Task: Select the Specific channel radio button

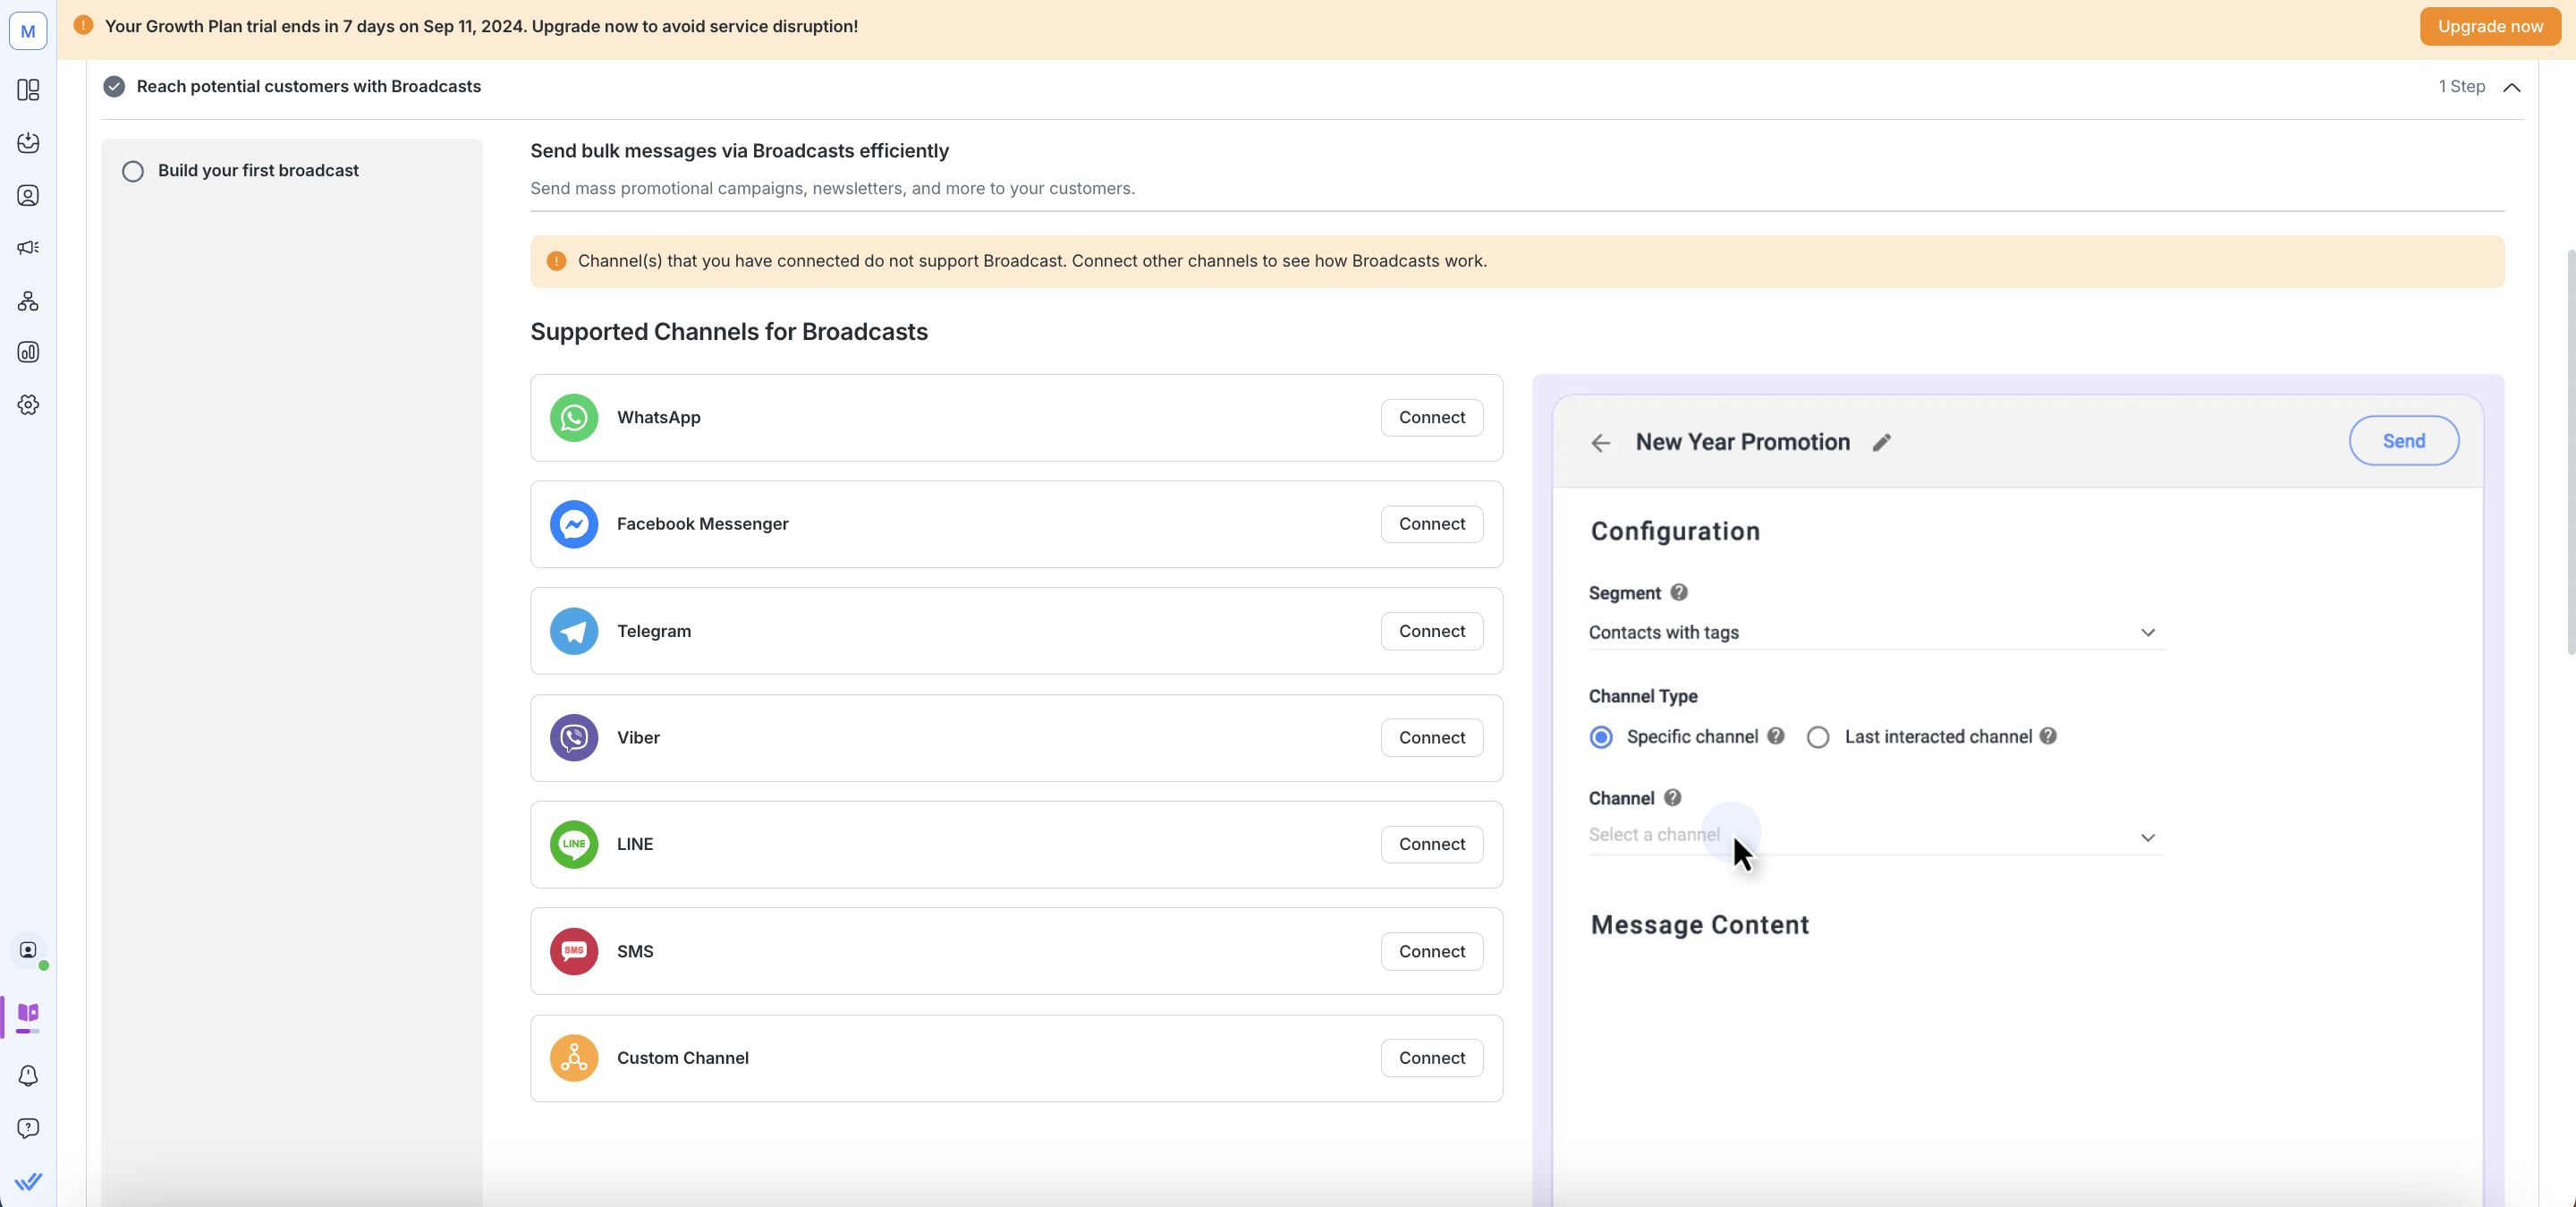Action: [x=1601, y=738]
